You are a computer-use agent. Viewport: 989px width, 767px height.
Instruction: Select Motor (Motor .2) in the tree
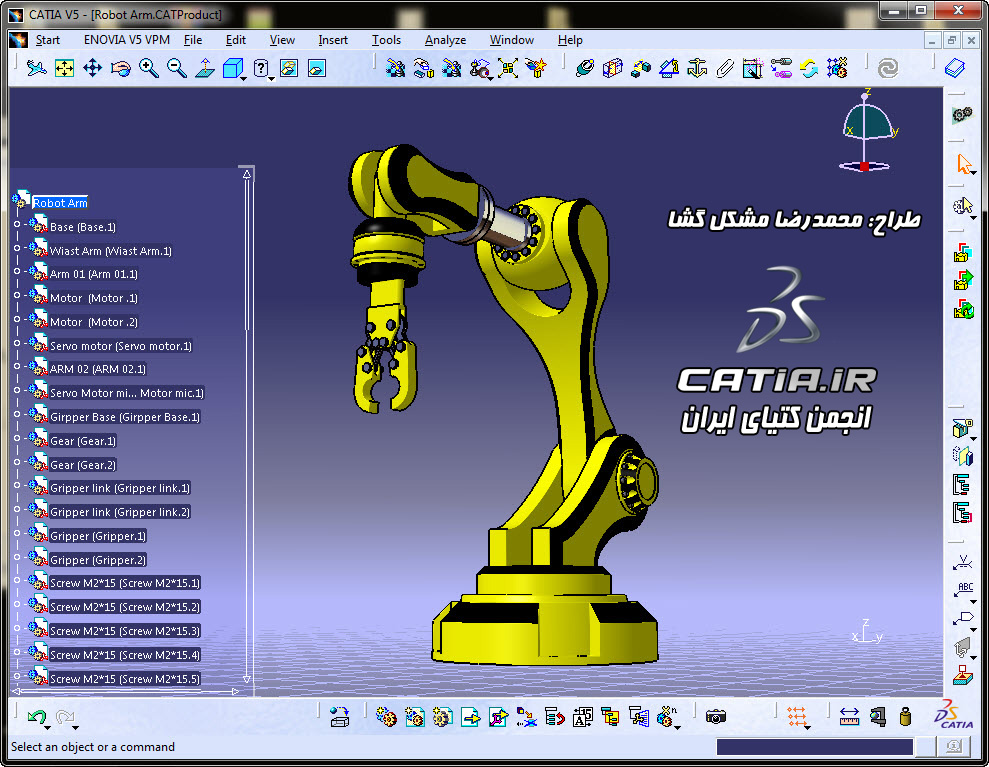(x=93, y=322)
